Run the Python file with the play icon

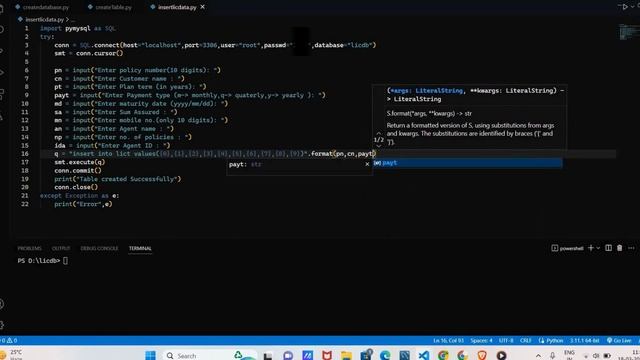click(624, 7)
